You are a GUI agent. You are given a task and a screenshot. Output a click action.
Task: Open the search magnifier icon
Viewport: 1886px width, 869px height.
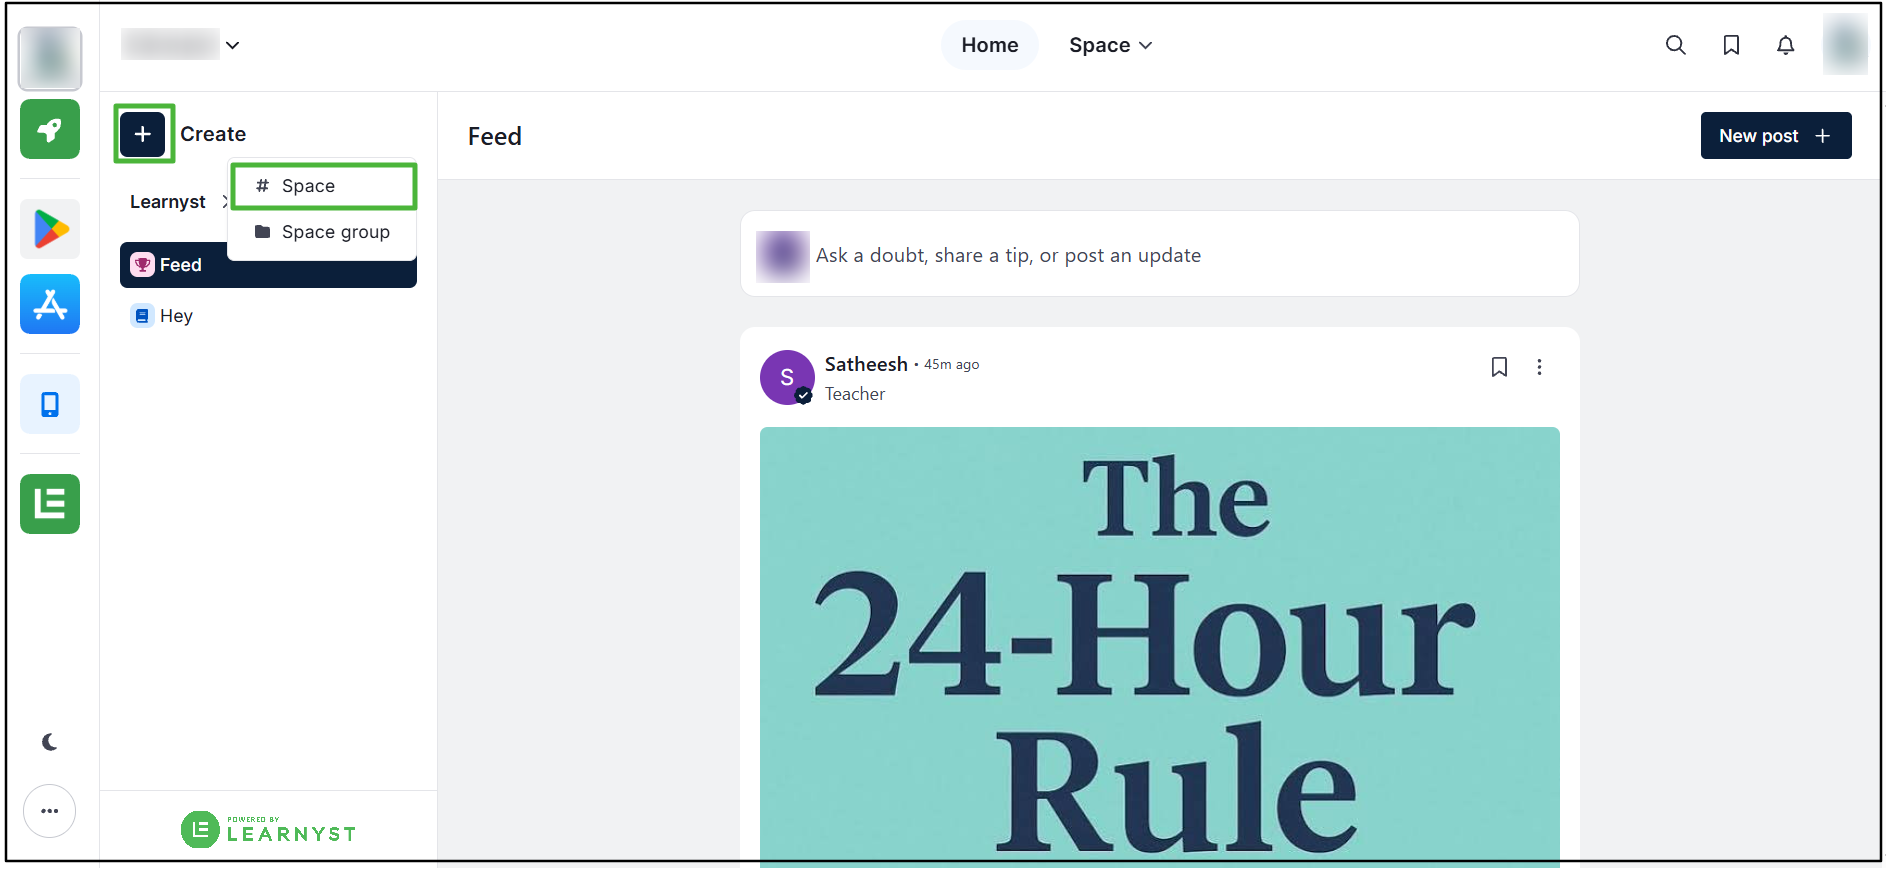1675,45
